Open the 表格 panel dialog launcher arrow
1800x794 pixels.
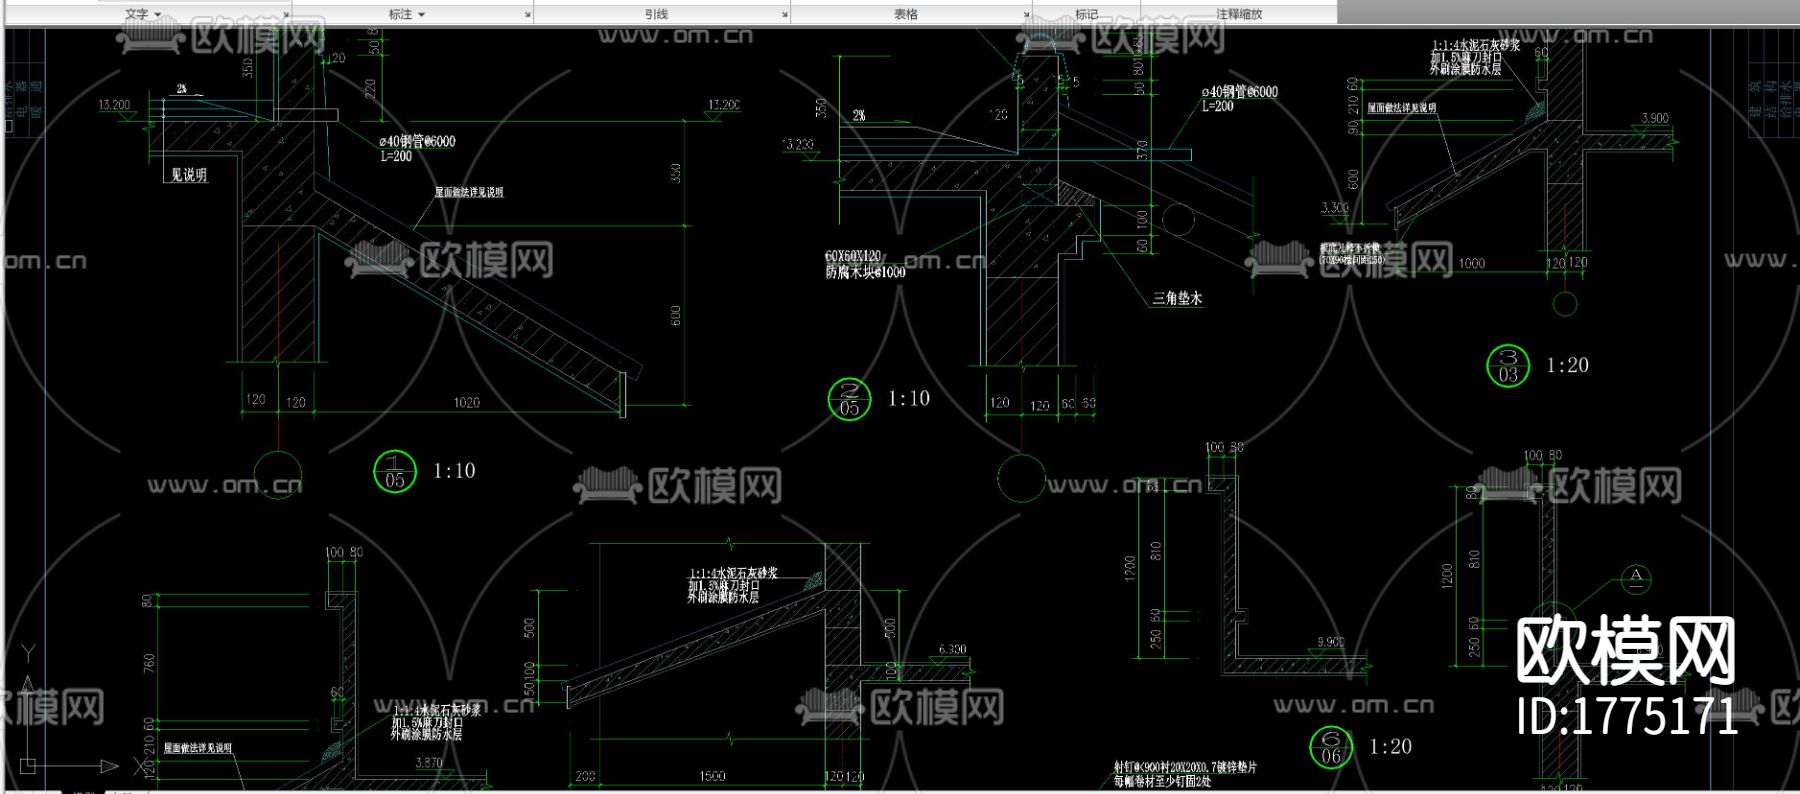[1026, 15]
